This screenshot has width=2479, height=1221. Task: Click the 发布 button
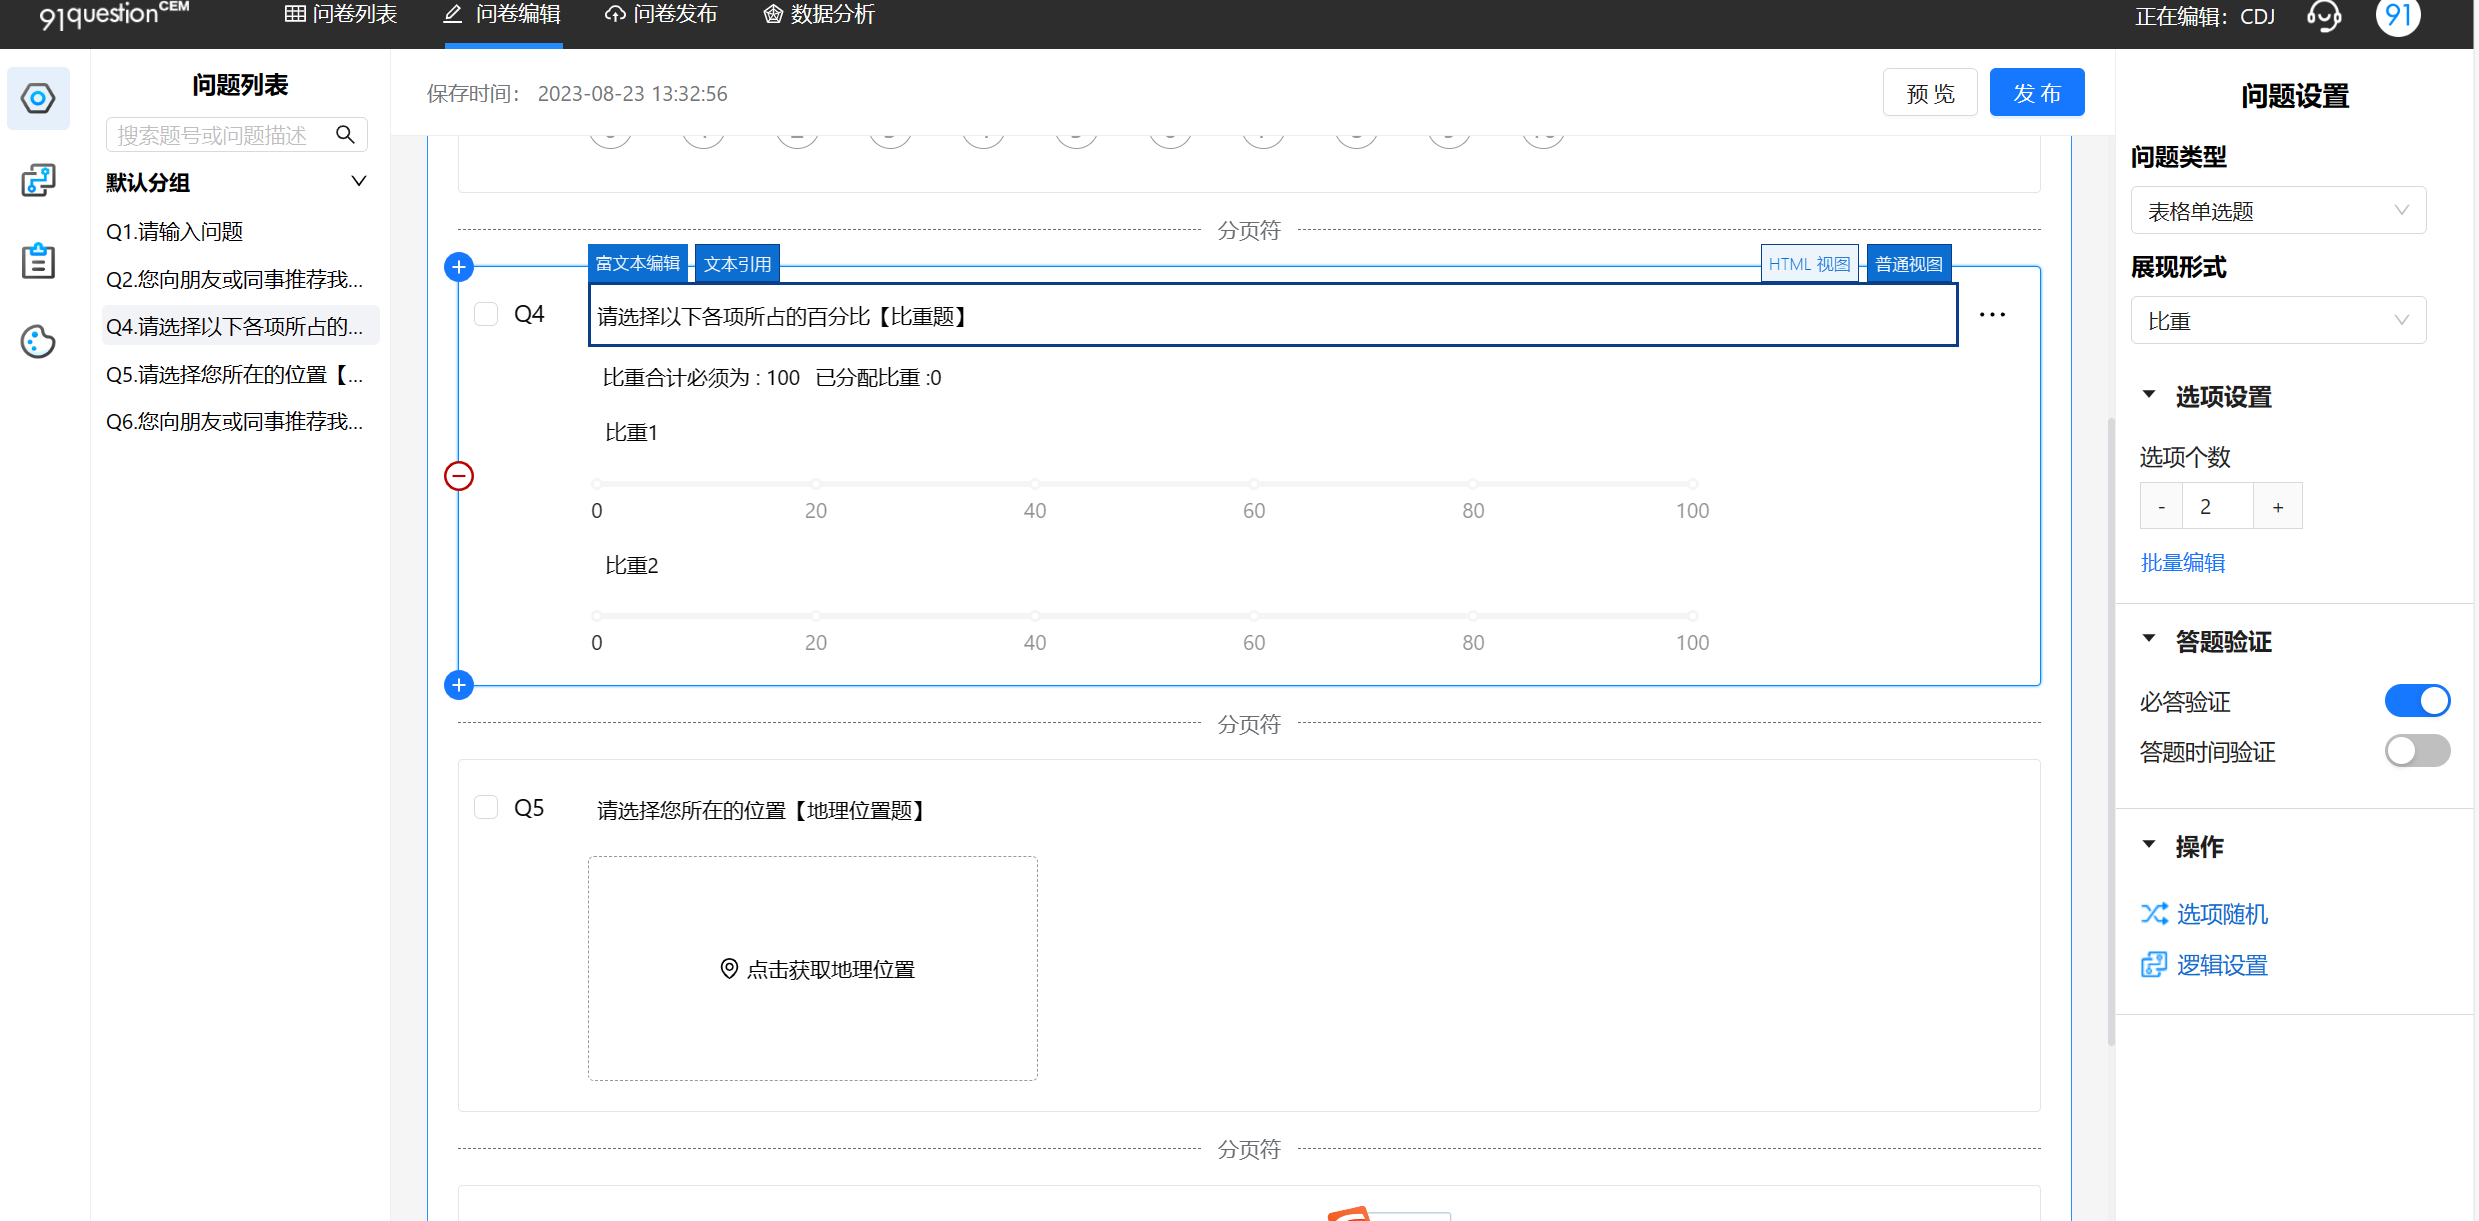click(2037, 93)
